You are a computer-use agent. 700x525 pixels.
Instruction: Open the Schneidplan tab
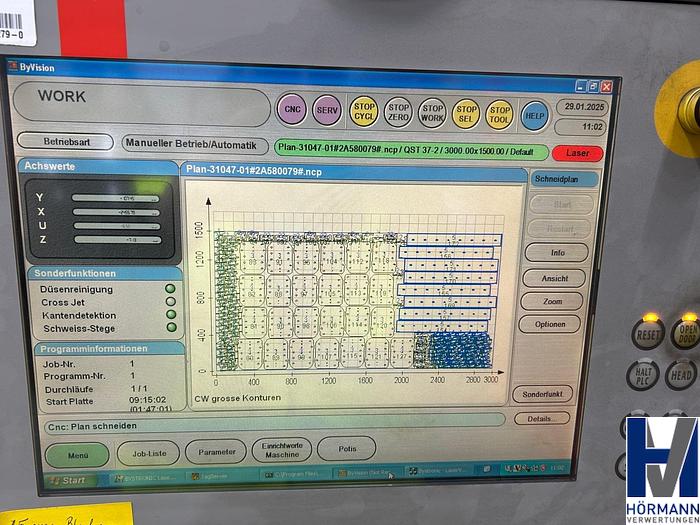[564, 179]
